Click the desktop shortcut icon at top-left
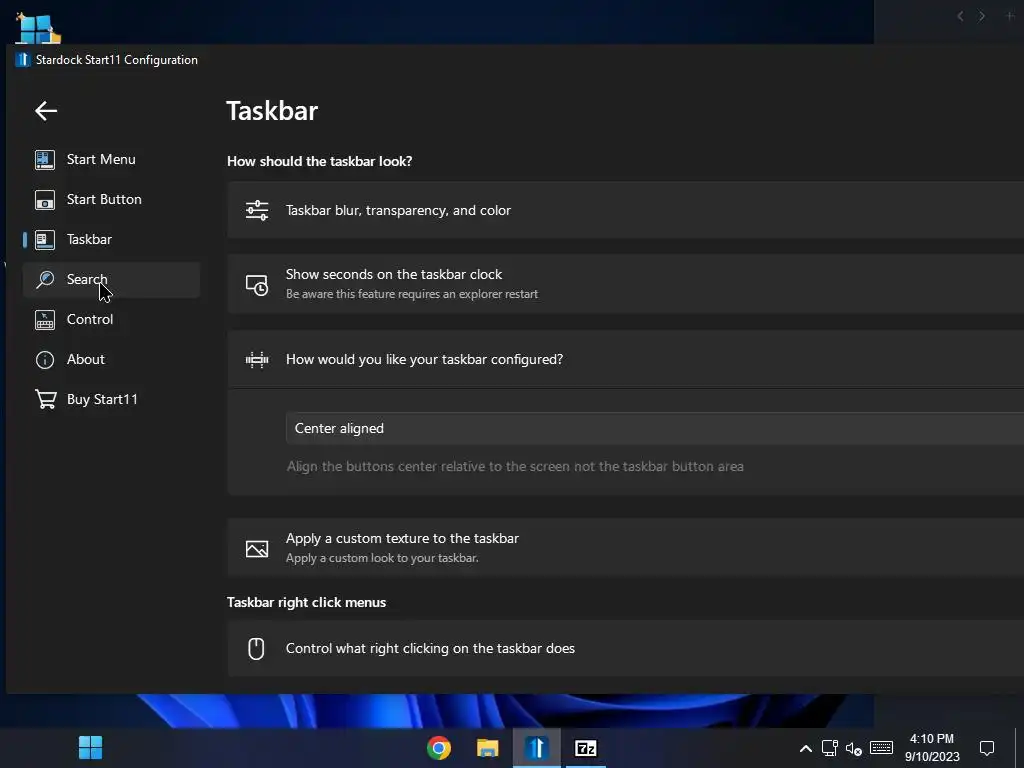 coord(38,27)
